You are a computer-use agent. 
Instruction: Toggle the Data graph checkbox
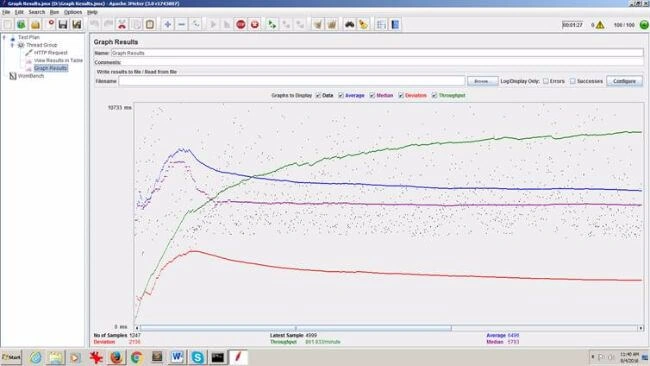(x=318, y=95)
